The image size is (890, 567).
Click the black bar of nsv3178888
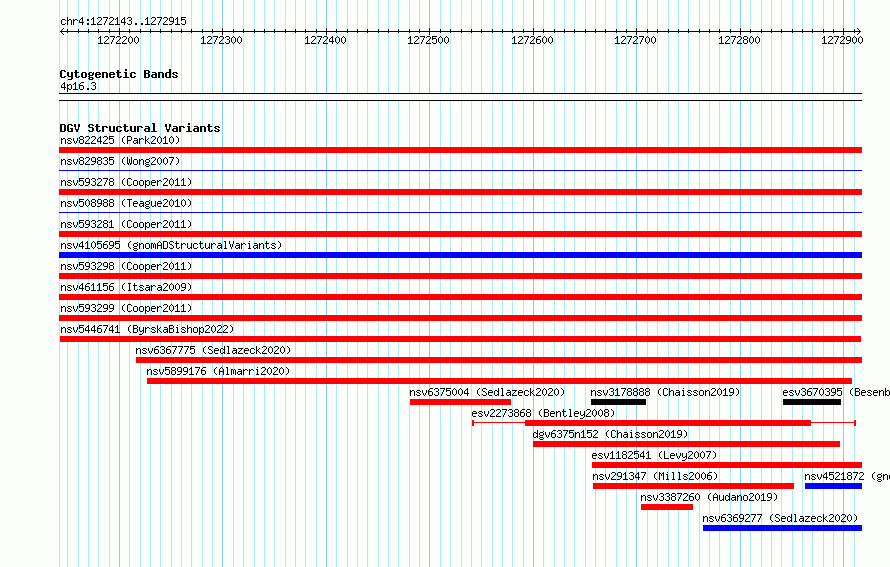click(618, 402)
